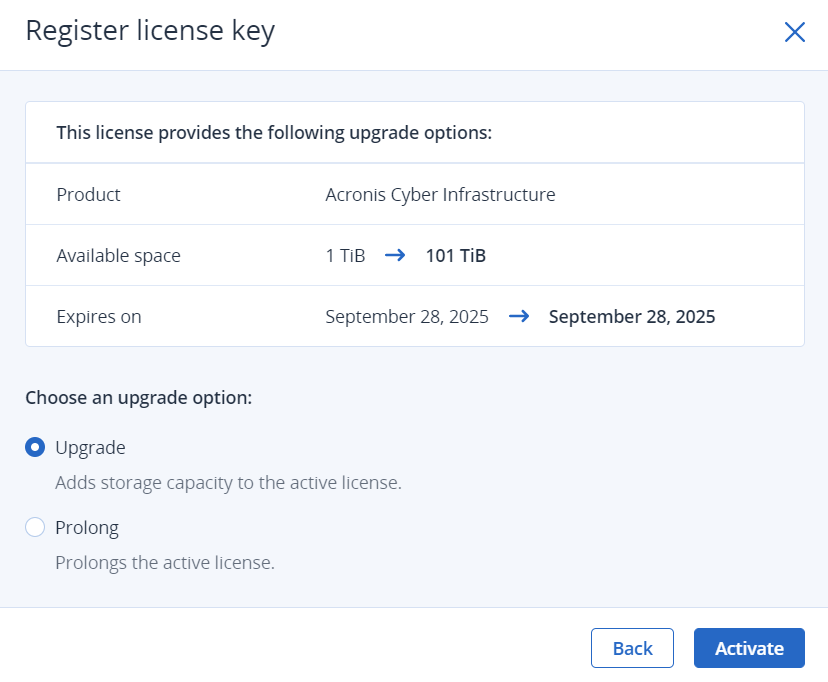Click the 'Expires on' row label
Viewport: 828px width, 682px height.
coord(99,317)
